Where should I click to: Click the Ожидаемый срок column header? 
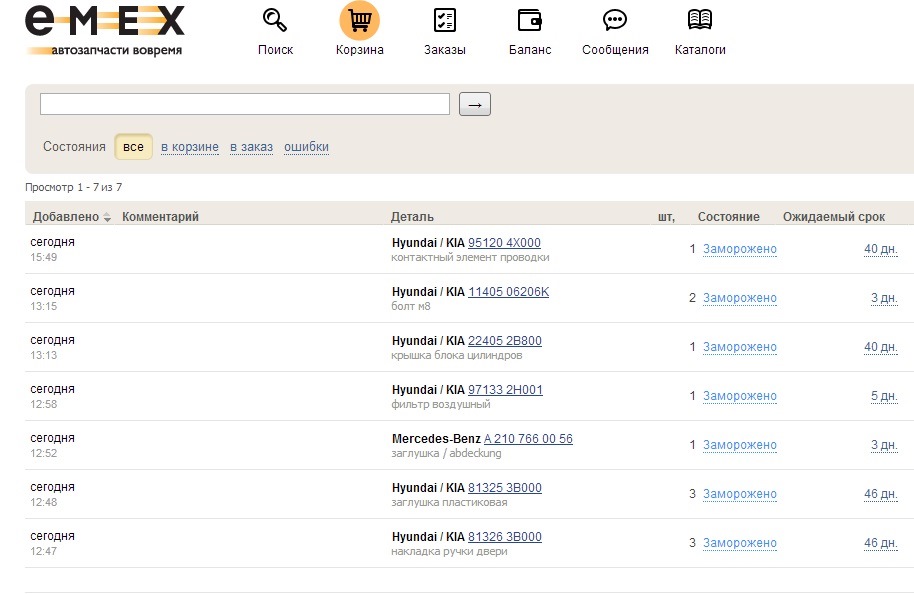(834, 217)
